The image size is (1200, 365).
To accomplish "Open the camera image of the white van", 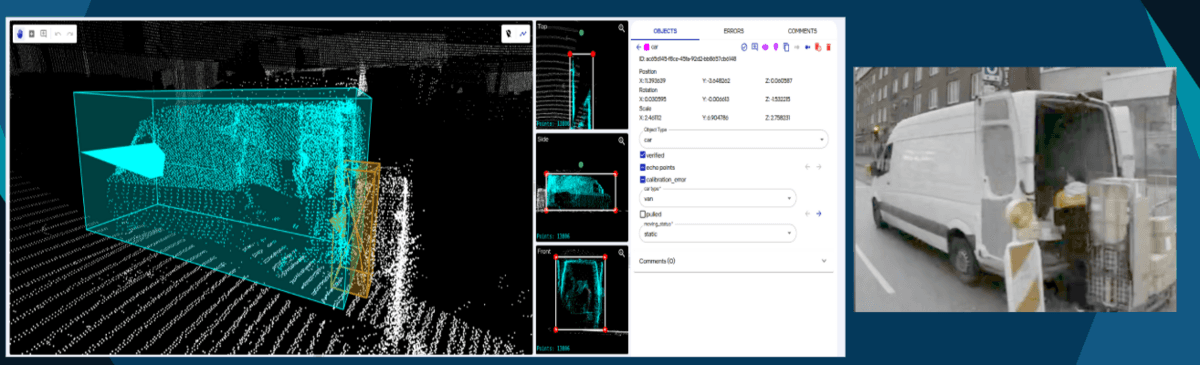I will pyautogui.click(x=1015, y=189).
